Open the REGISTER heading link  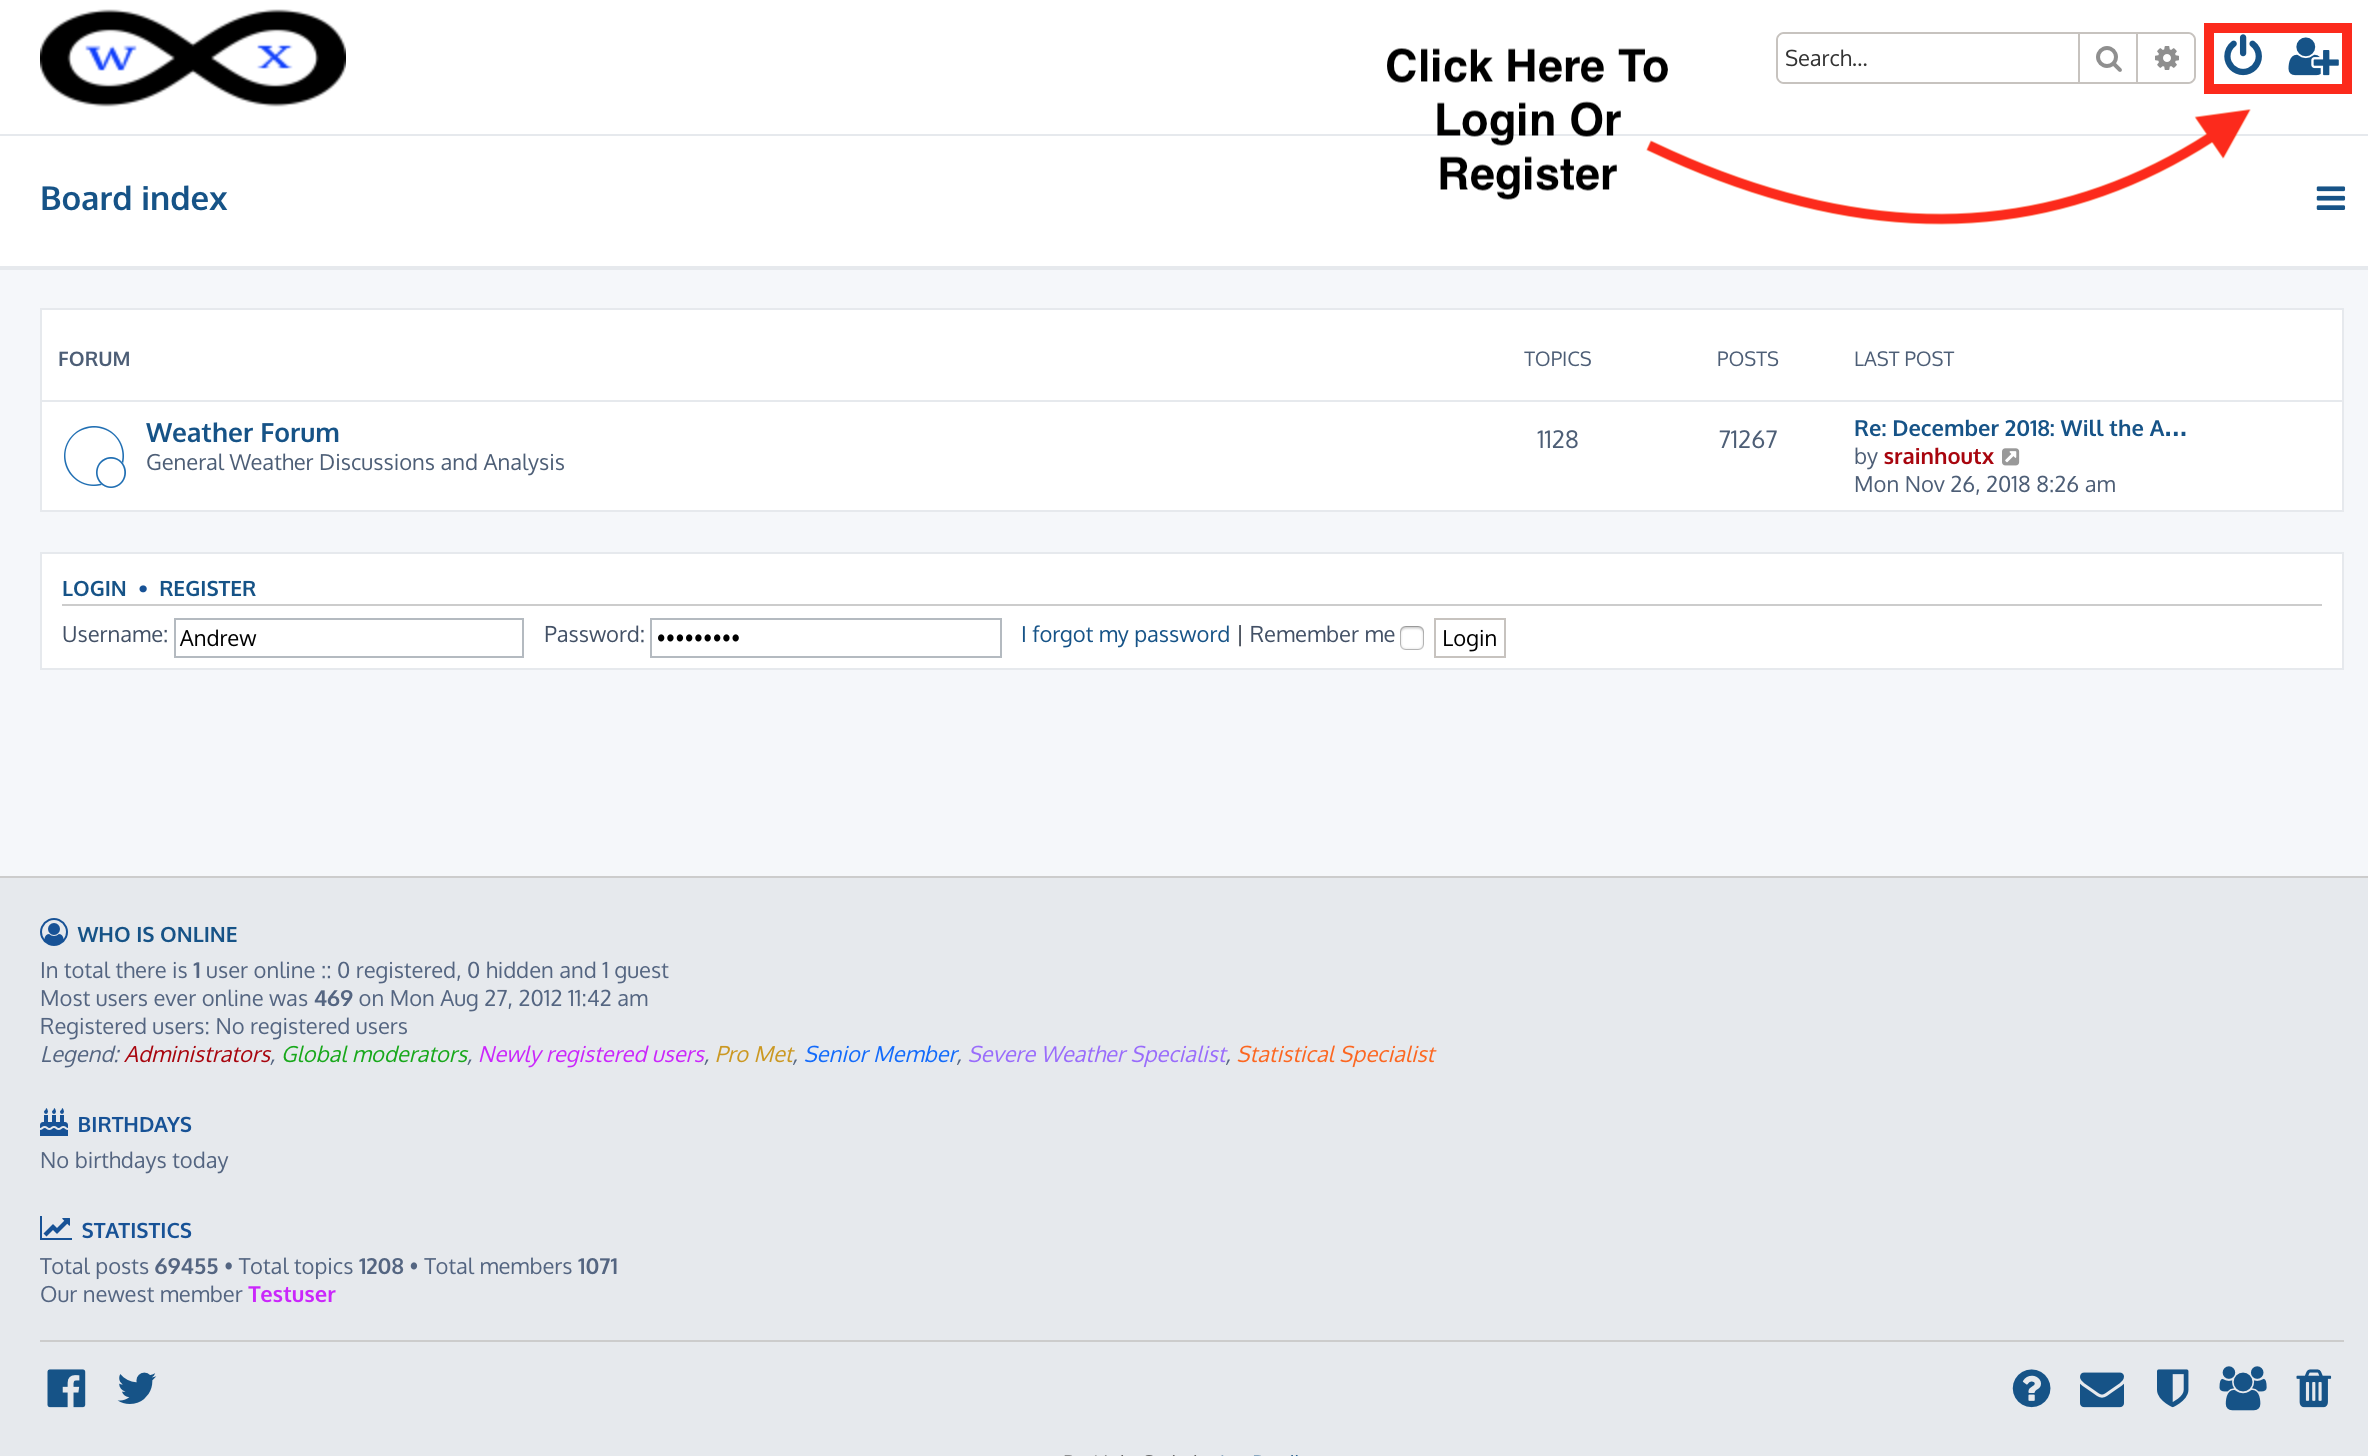point(207,588)
